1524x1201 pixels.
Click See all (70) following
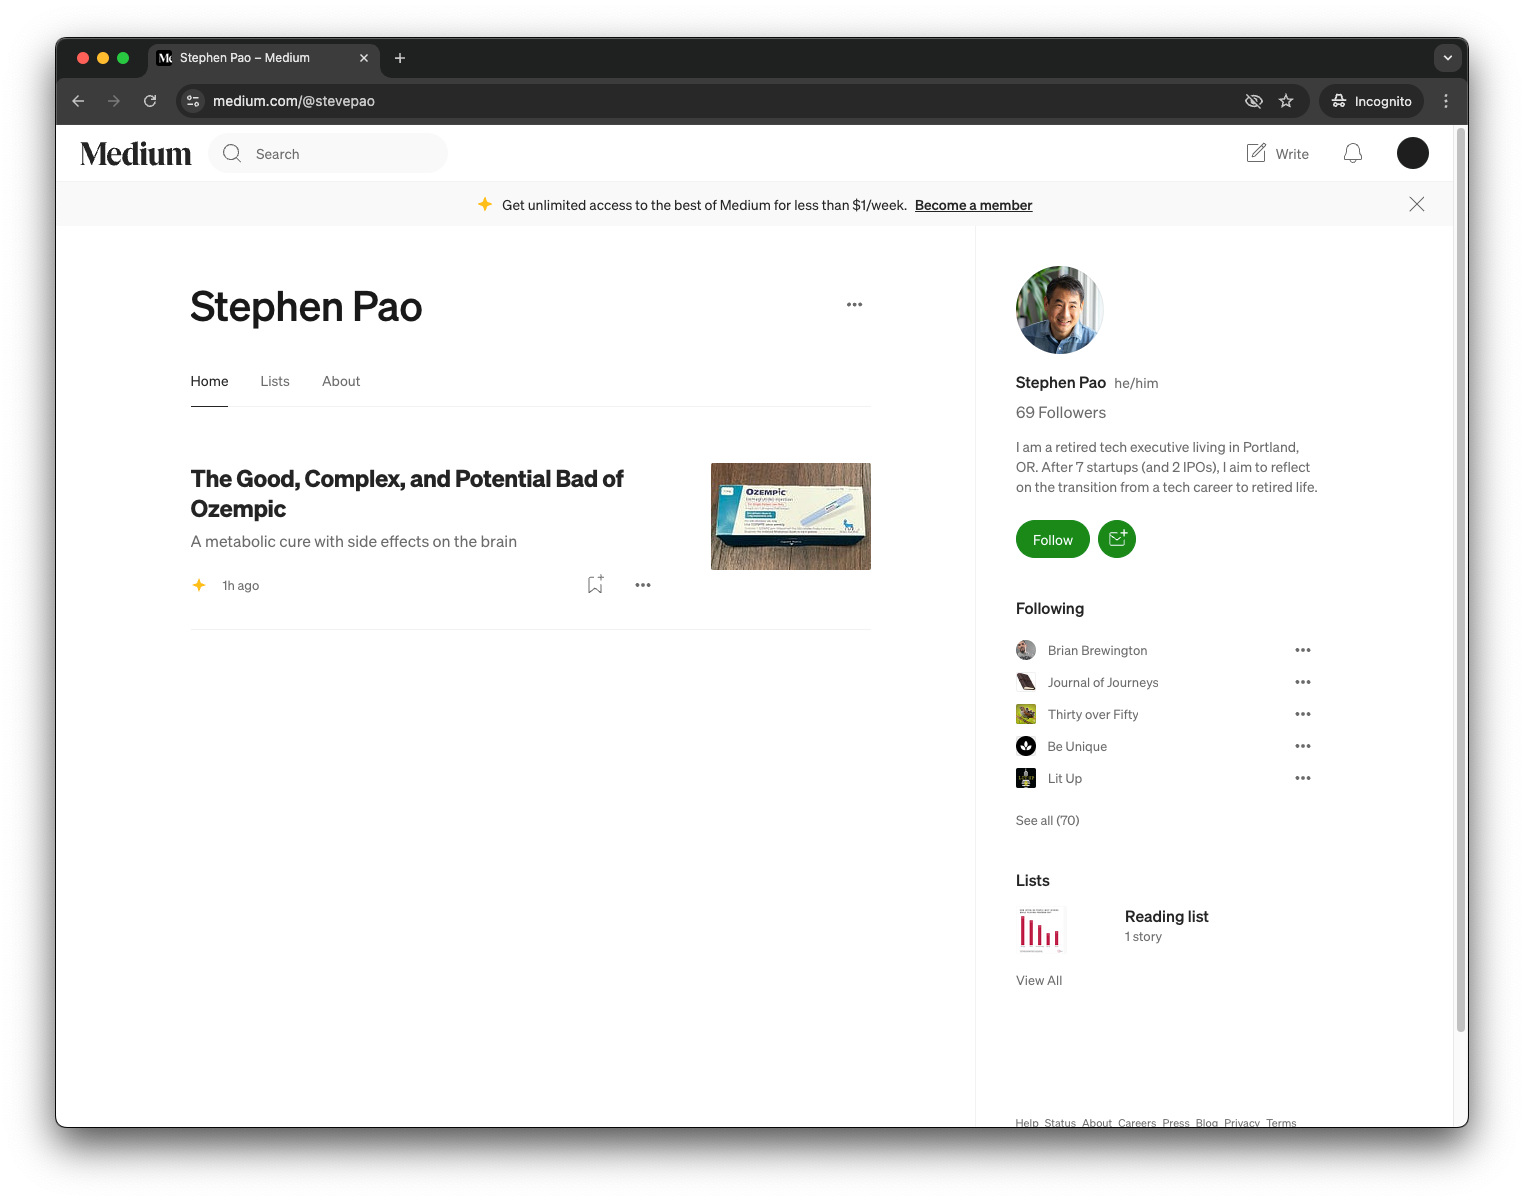click(1047, 820)
